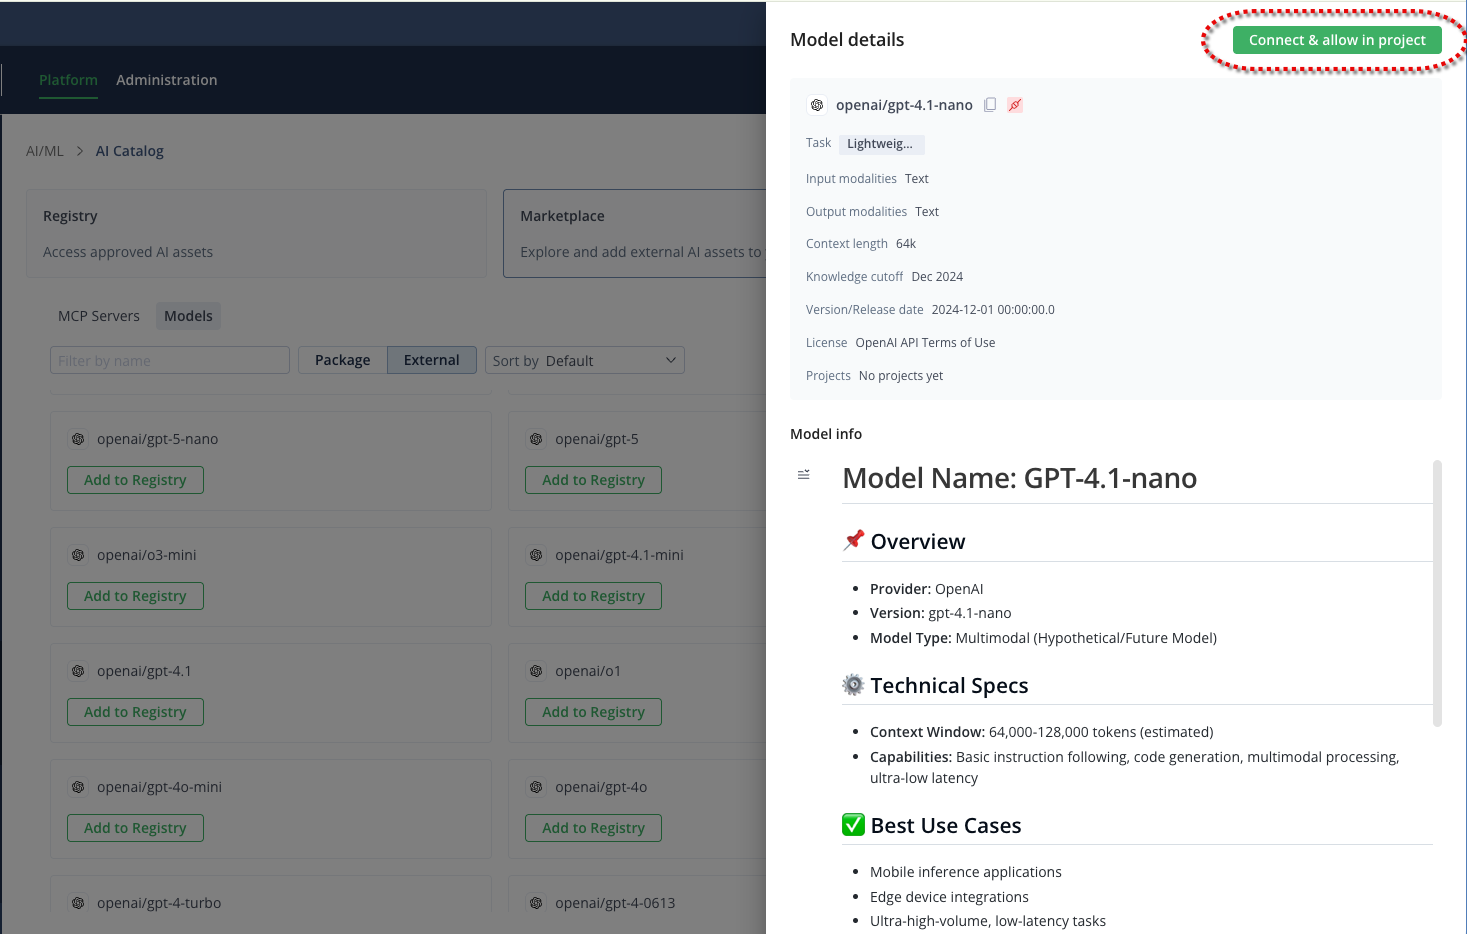The image size is (1467, 934).
Task: Click the Best Use Cases heading
Action: (945, 826)
